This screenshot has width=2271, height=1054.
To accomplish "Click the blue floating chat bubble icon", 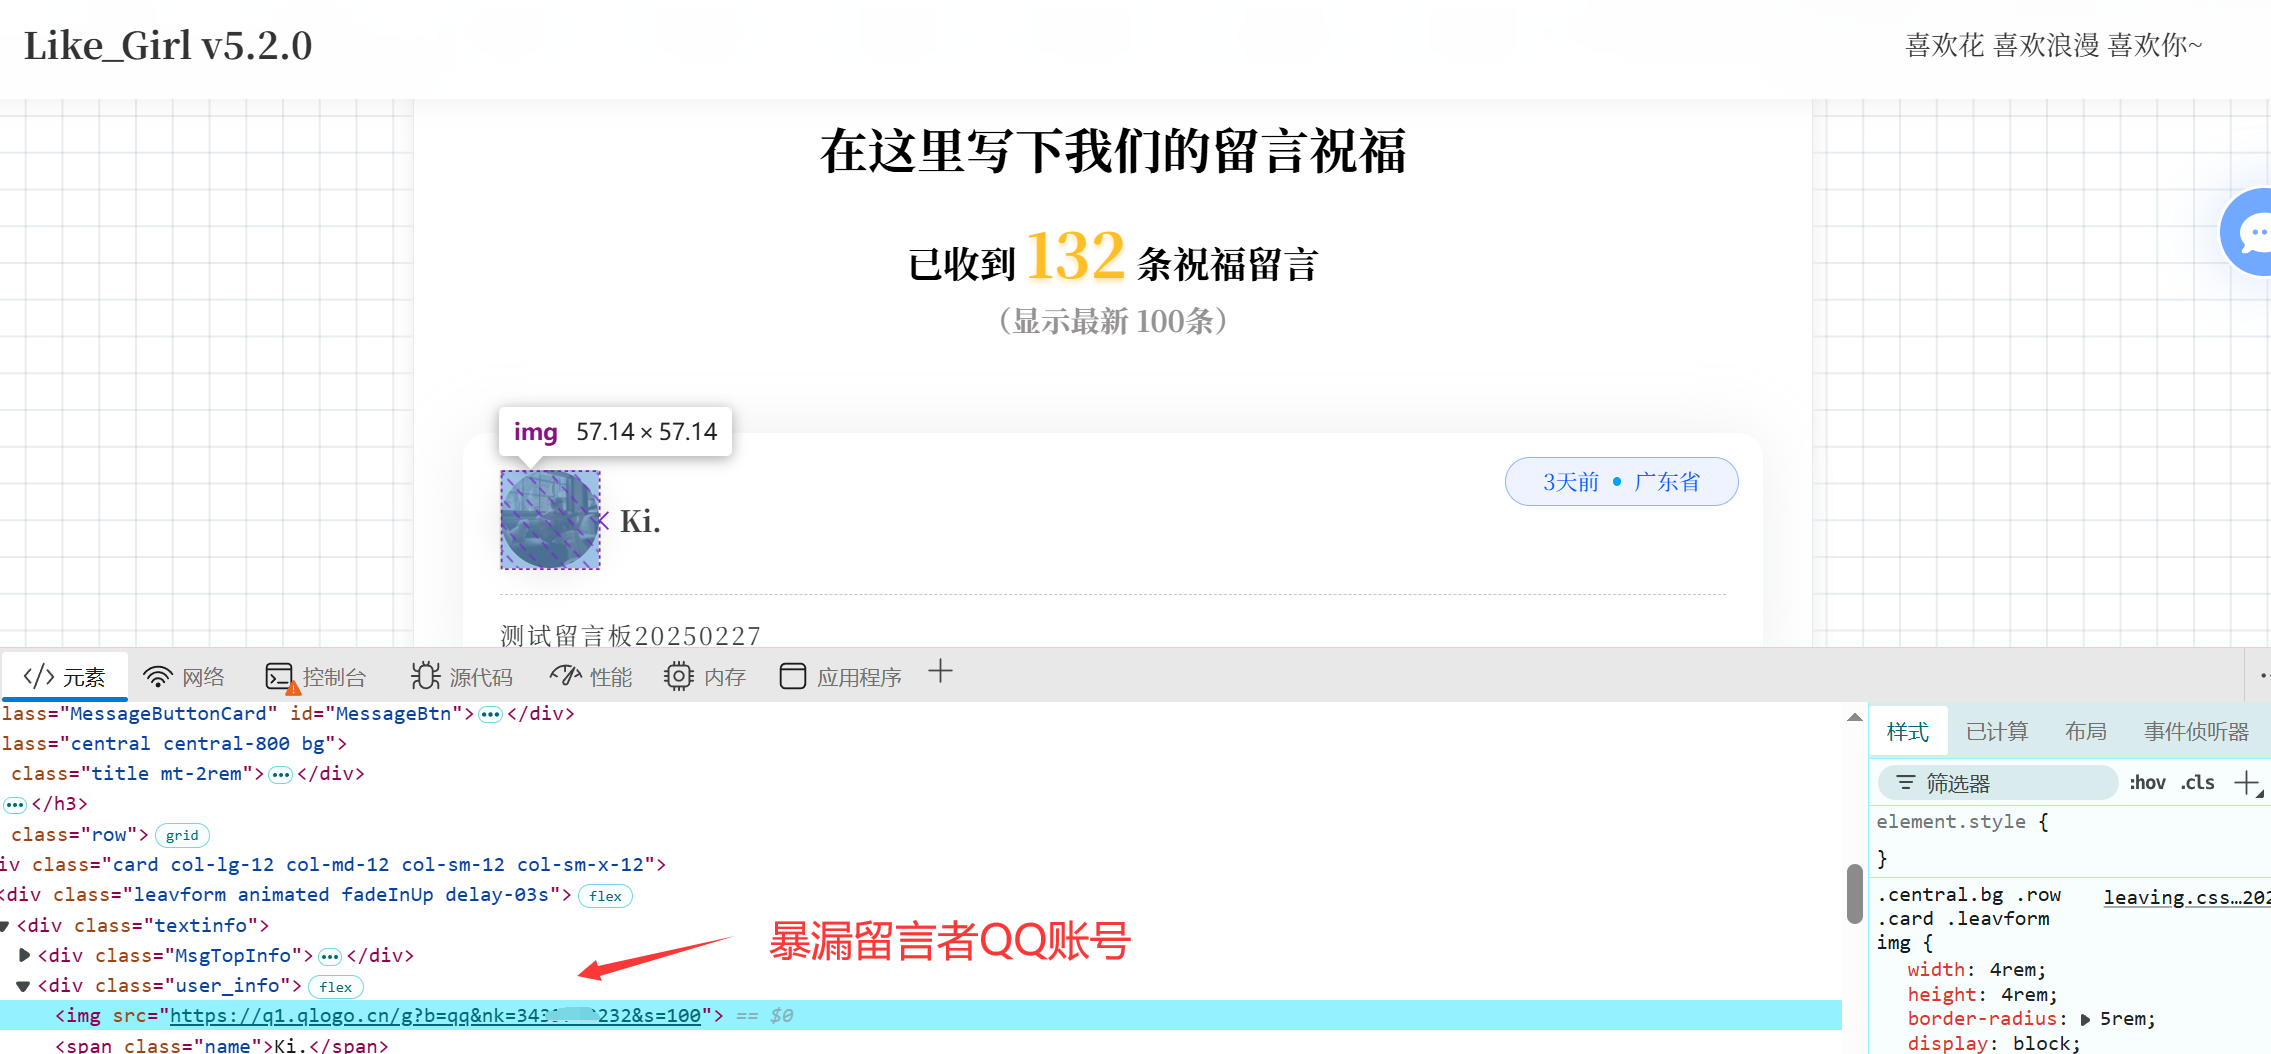I will 2252,232.
